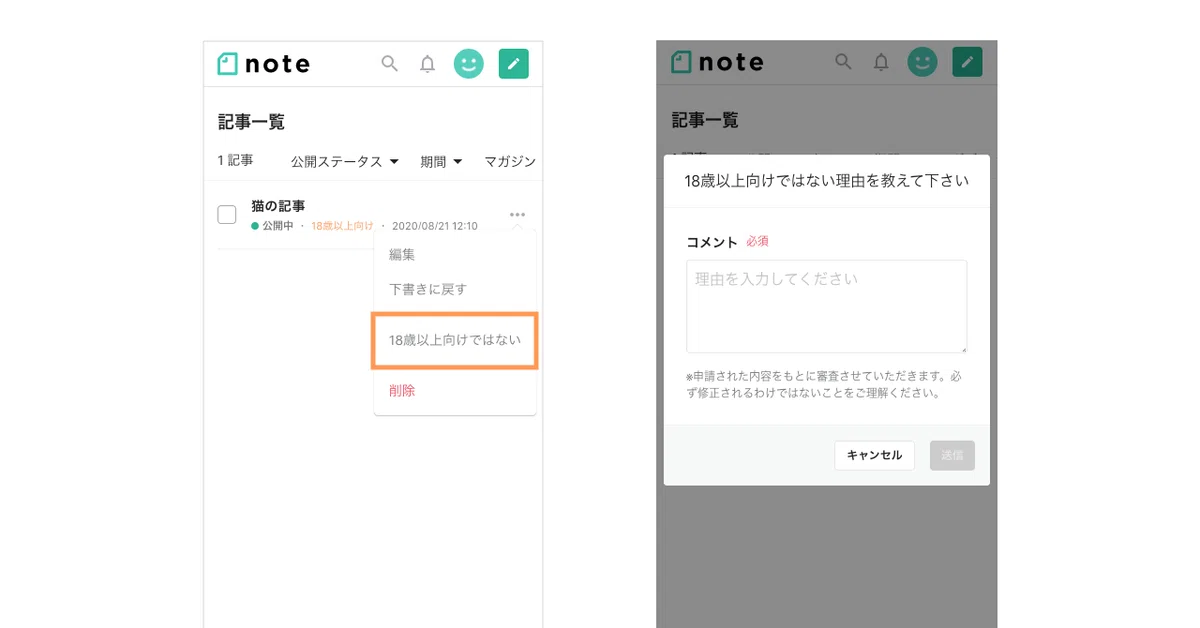Click the orange 18歳以上向け label
This screenshot has height=628, width=1200.
pos(342,226)
